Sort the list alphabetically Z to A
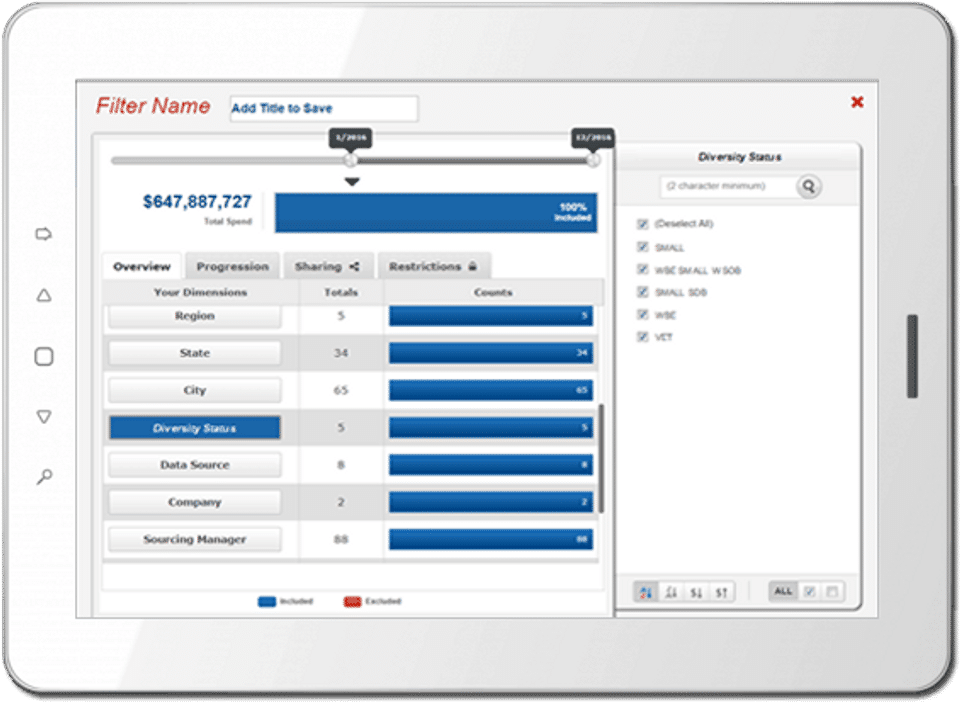The height and width of the screenshot is (702, 960). 672,592
